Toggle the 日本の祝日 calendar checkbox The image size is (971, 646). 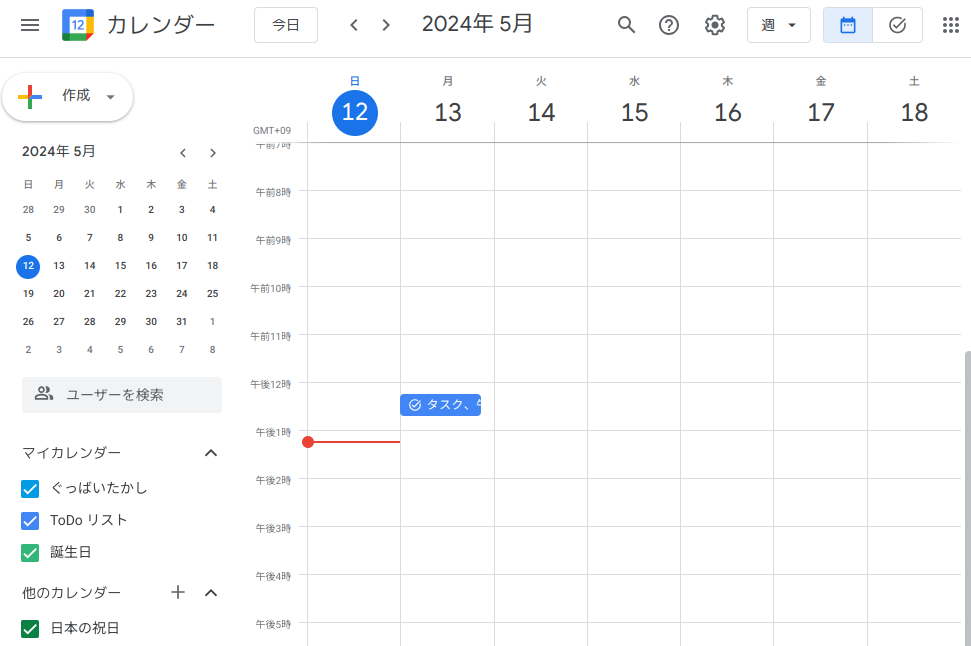point(30,629)
